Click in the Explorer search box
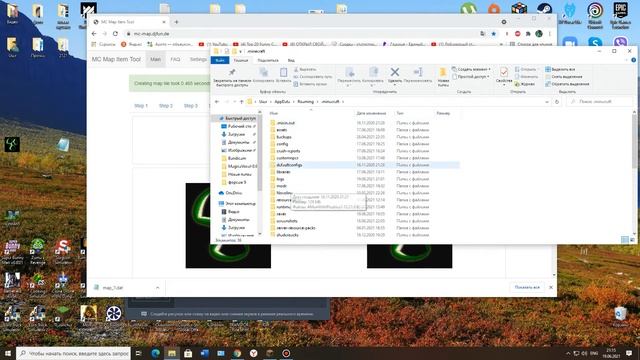Screen dimensions: 640x360 click(599, 102)
